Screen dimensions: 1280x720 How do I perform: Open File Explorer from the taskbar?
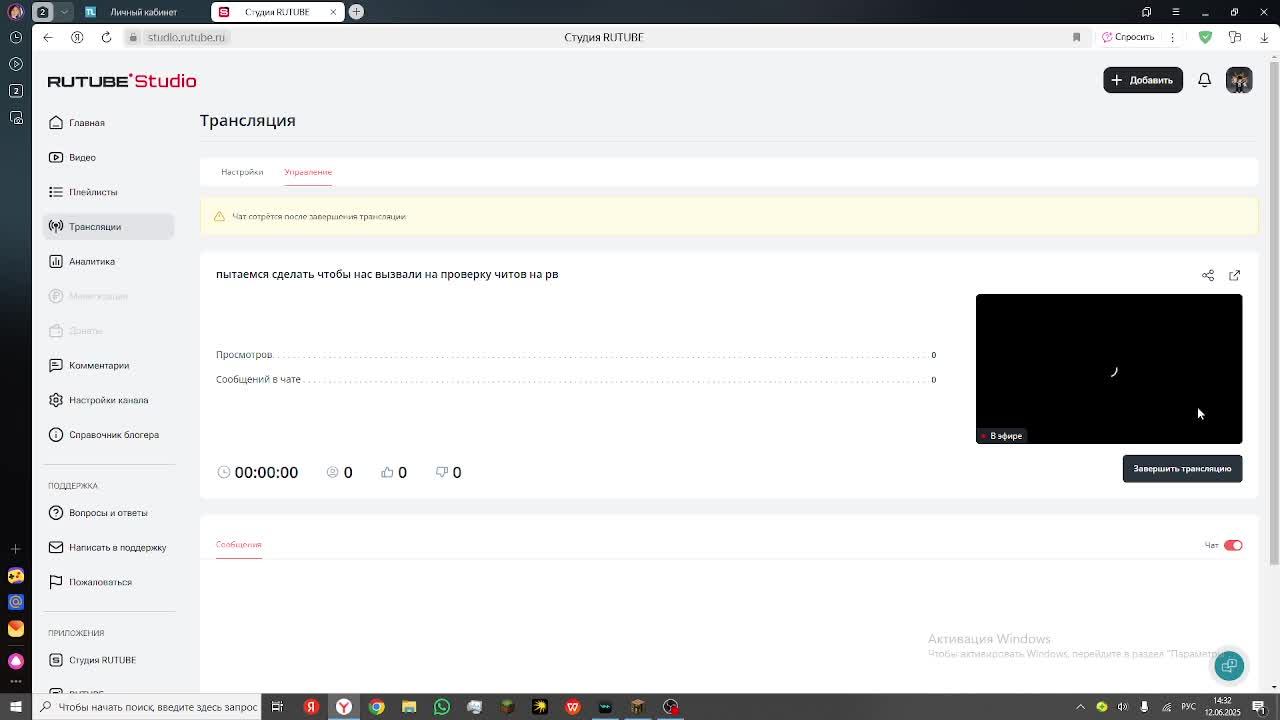pos(409,707)
